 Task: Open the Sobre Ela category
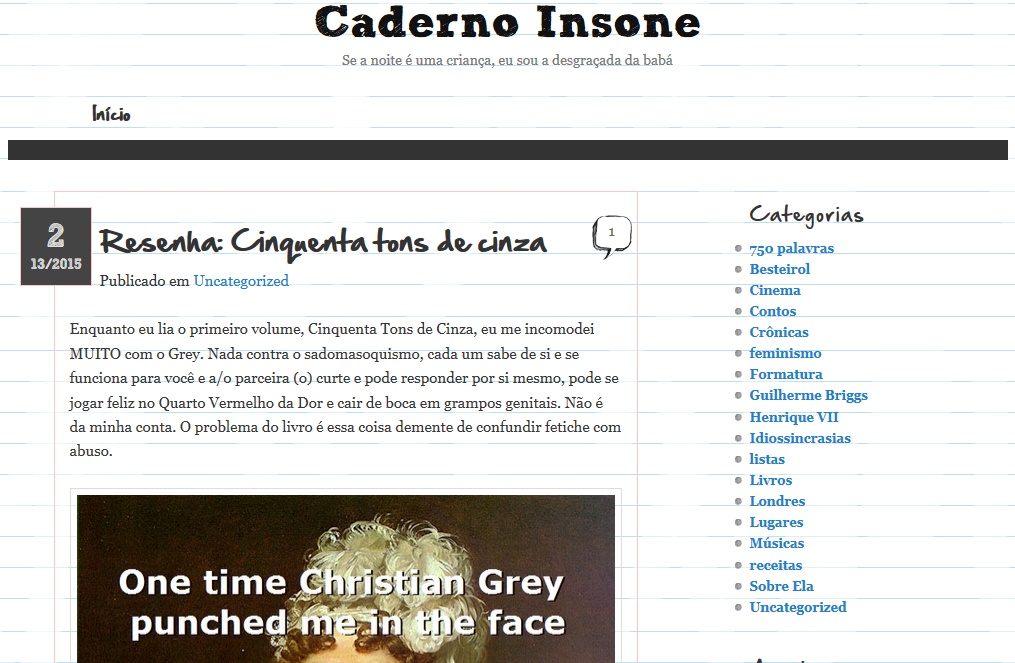click(x=781, y=586)
